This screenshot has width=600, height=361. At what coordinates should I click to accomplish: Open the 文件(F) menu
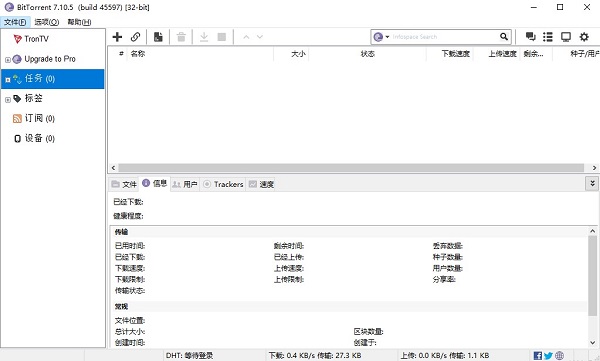15,22
